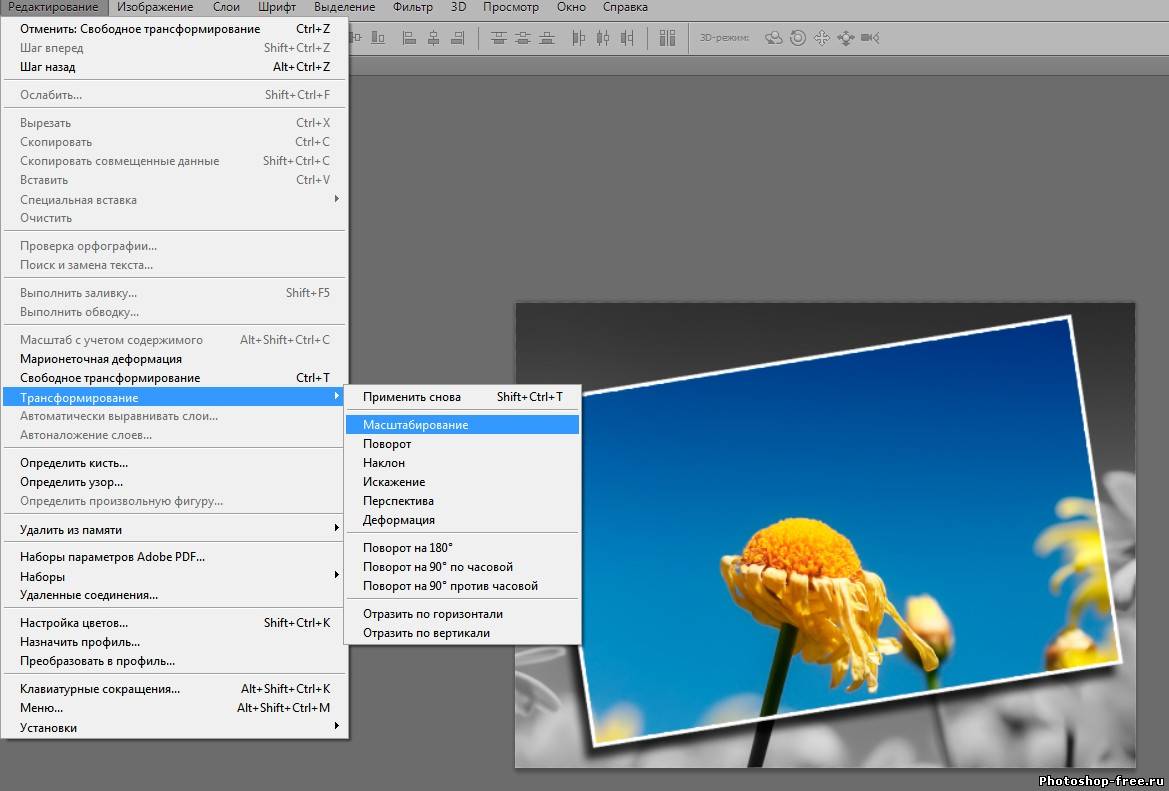Viewport: 1169px width, 791px height.
Task: Click the align bottom edges icon
Action: [378, 38]
